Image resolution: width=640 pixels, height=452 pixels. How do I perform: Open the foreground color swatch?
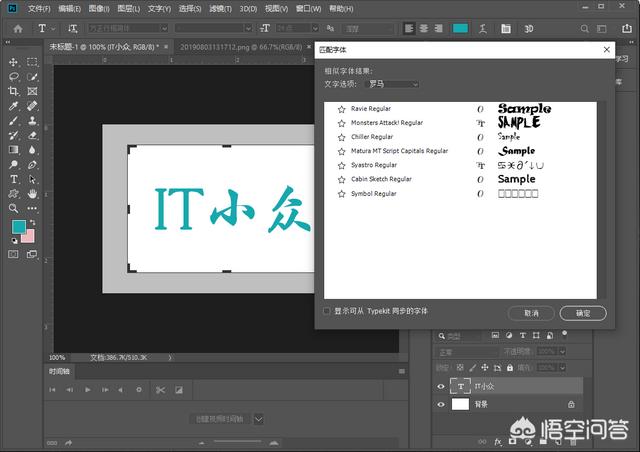pyautogui.click(x=18, y=227)
